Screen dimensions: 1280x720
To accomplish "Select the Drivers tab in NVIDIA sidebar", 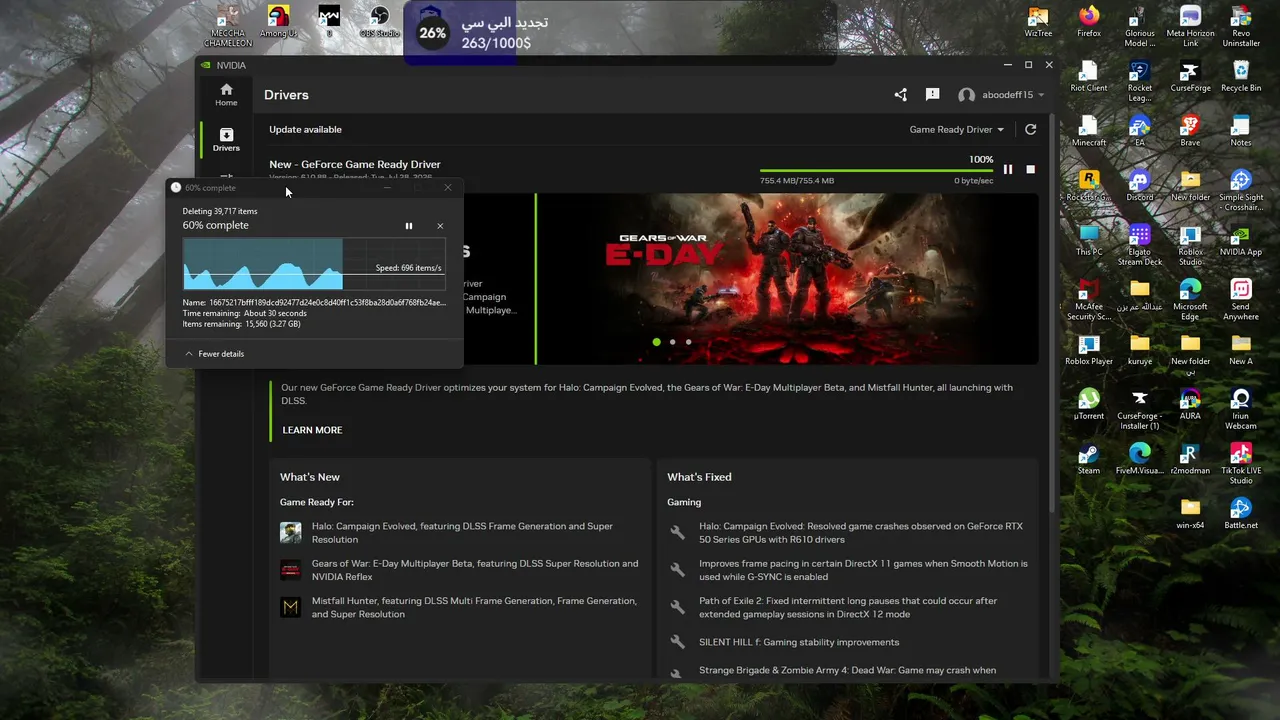I will [x=226, y=140].
